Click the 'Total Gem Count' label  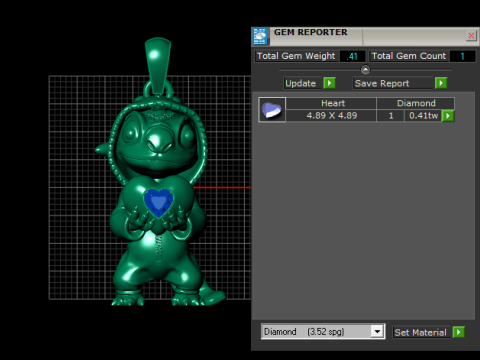[x=409, y=56]
